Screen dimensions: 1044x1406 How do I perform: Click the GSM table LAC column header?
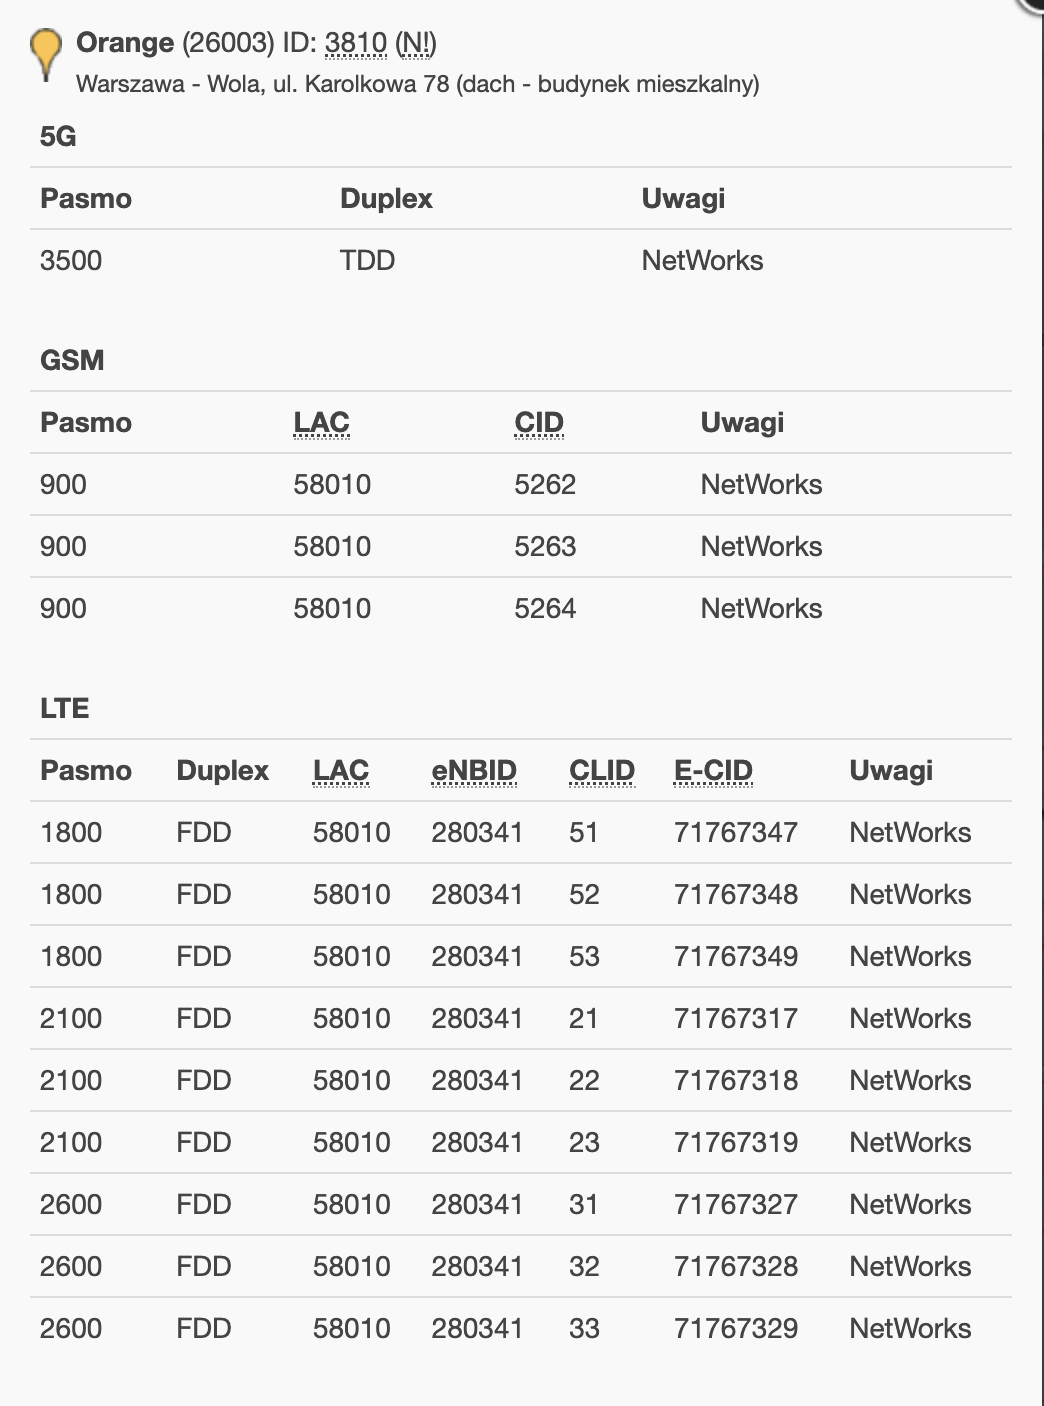[x=321, y=423]
